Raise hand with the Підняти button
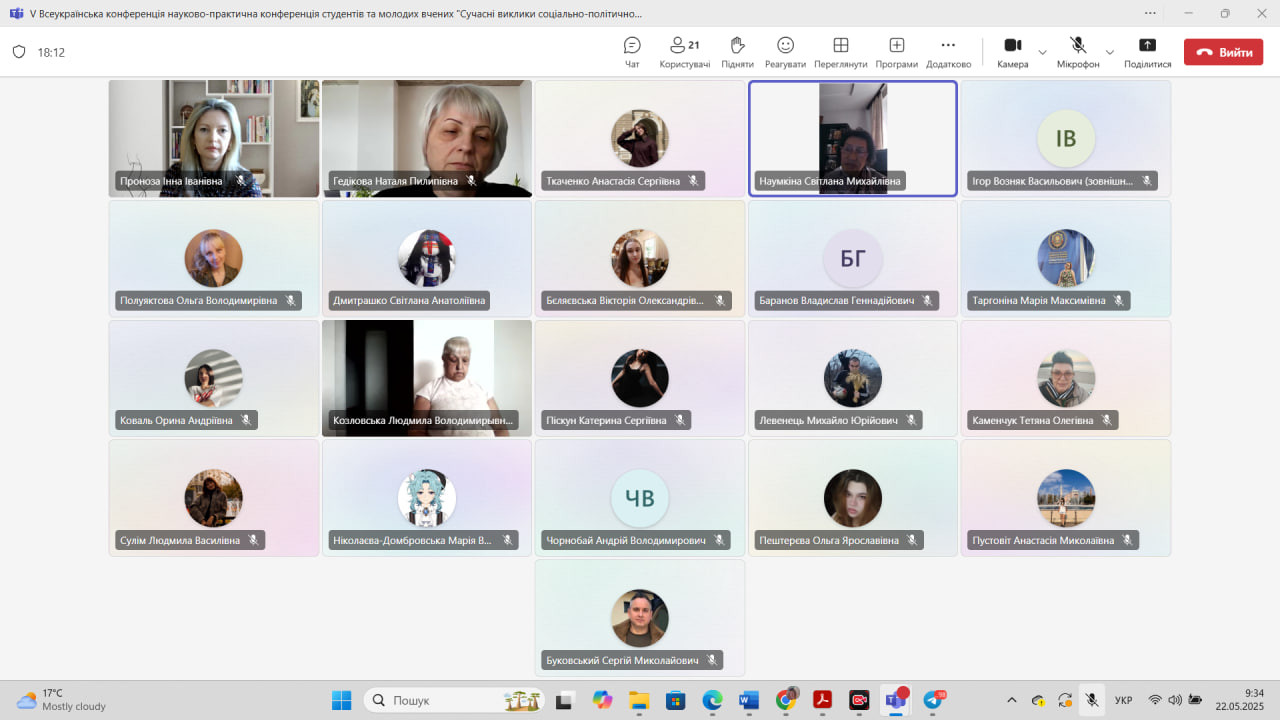The image size is (1280, 720). coord(737,52)
